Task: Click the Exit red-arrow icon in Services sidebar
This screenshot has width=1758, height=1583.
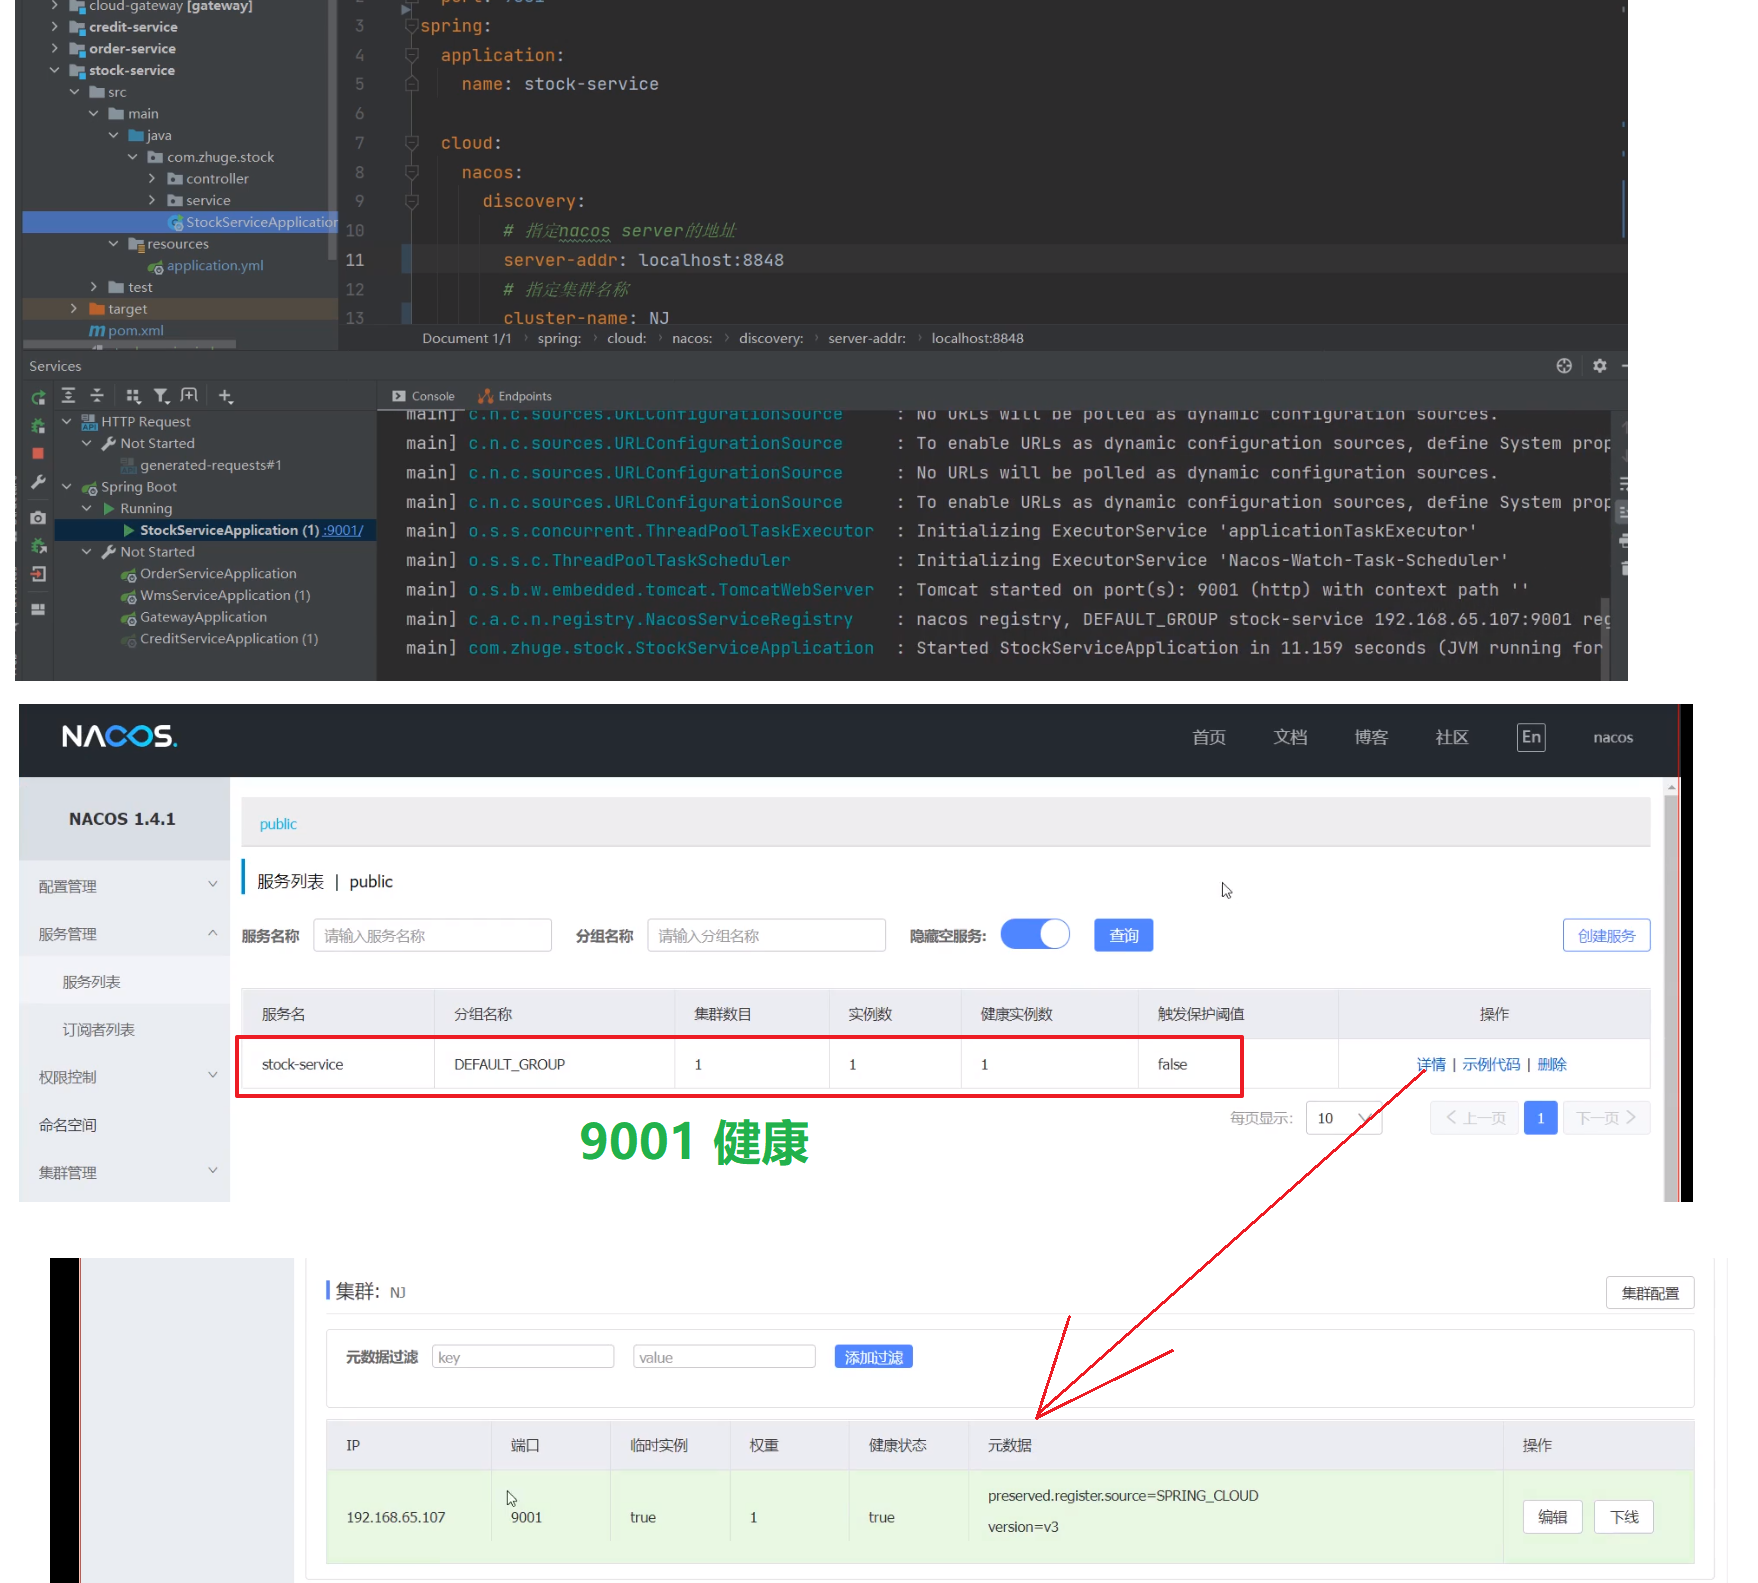Action: click(x=38, y=574)
